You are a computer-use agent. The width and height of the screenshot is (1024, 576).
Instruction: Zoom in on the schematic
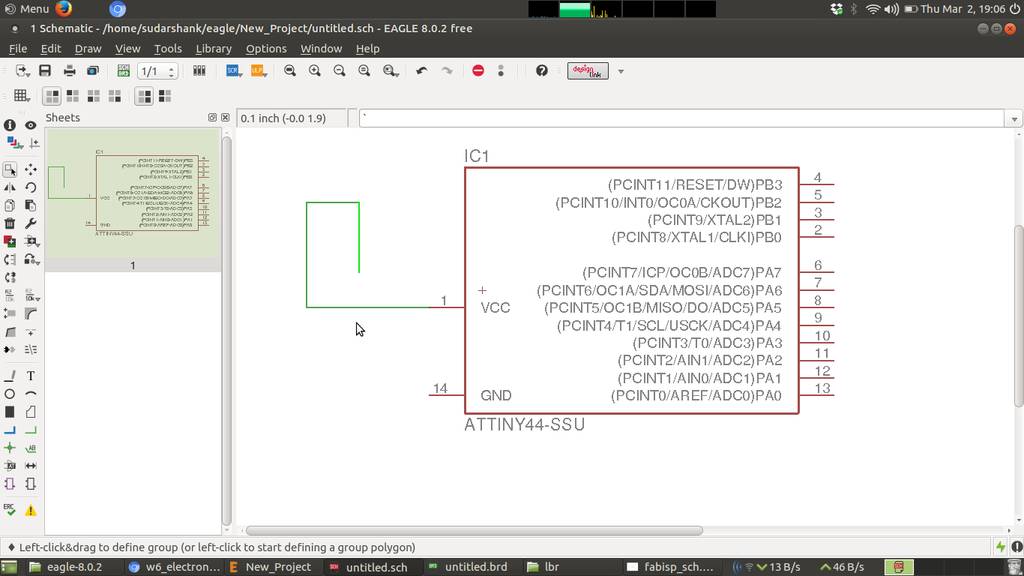tap(315, 71)
